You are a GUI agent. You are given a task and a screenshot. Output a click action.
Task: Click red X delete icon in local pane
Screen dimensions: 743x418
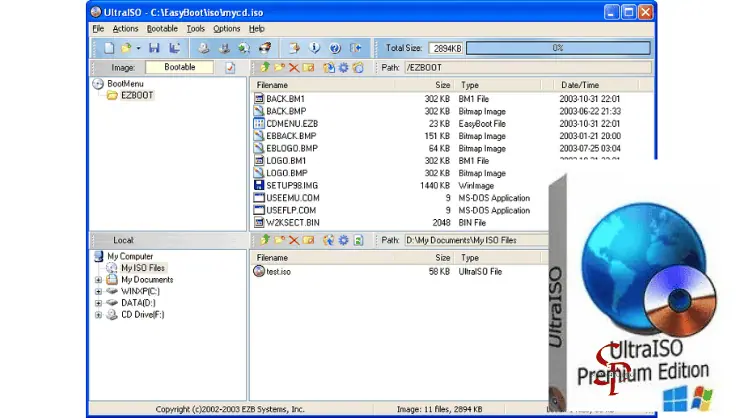[x=293, y=240]
